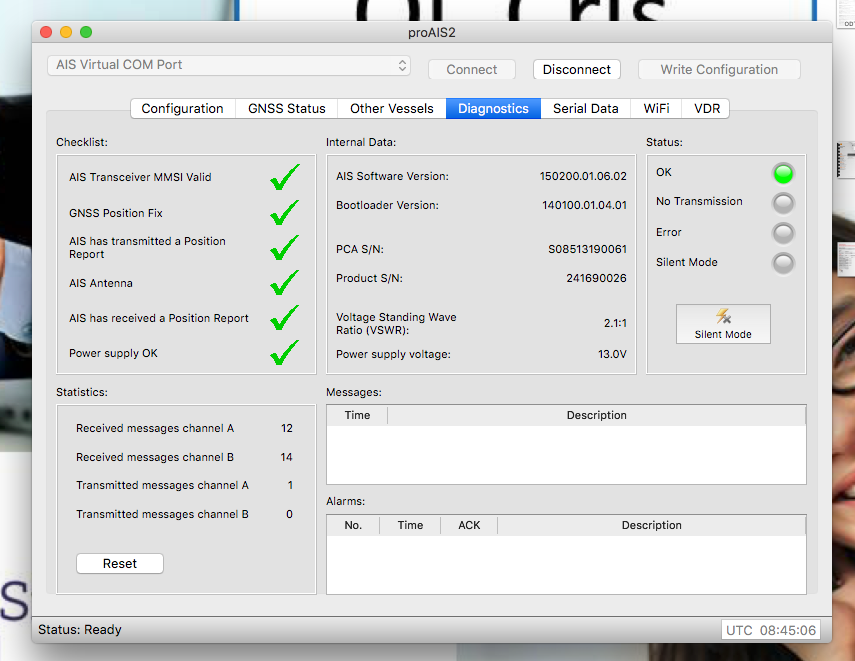The image size is (855, 661).
Task: Click product serial number 241690026
Action: (x=596, y=278)
